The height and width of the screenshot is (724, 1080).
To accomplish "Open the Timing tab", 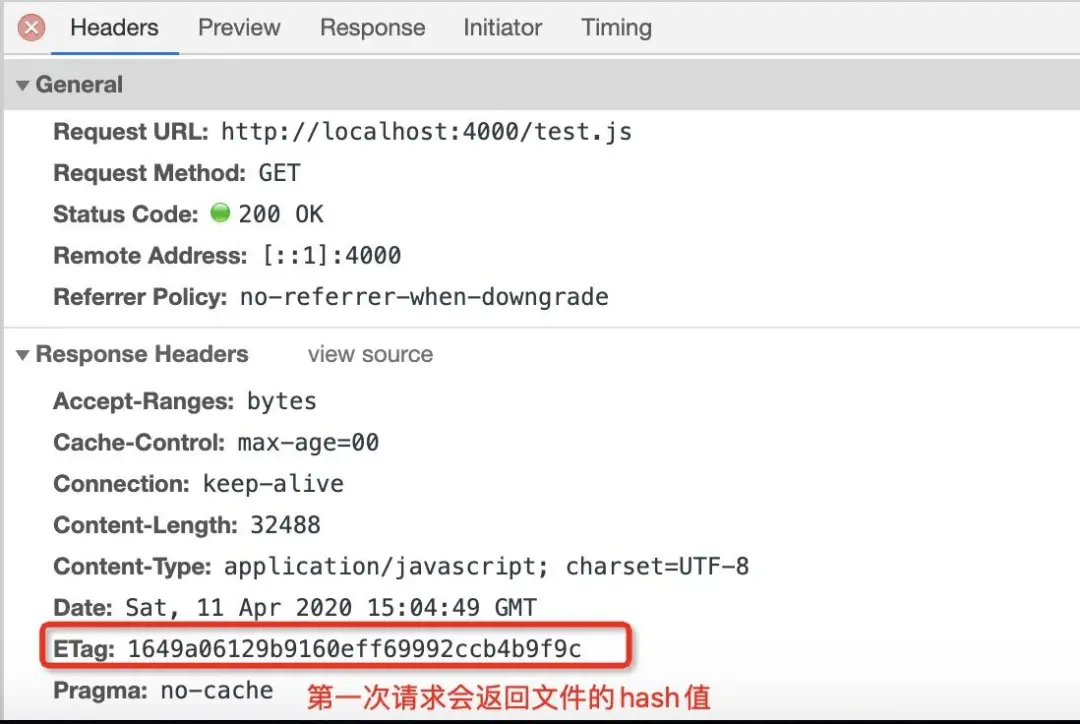I will point(616,28).
